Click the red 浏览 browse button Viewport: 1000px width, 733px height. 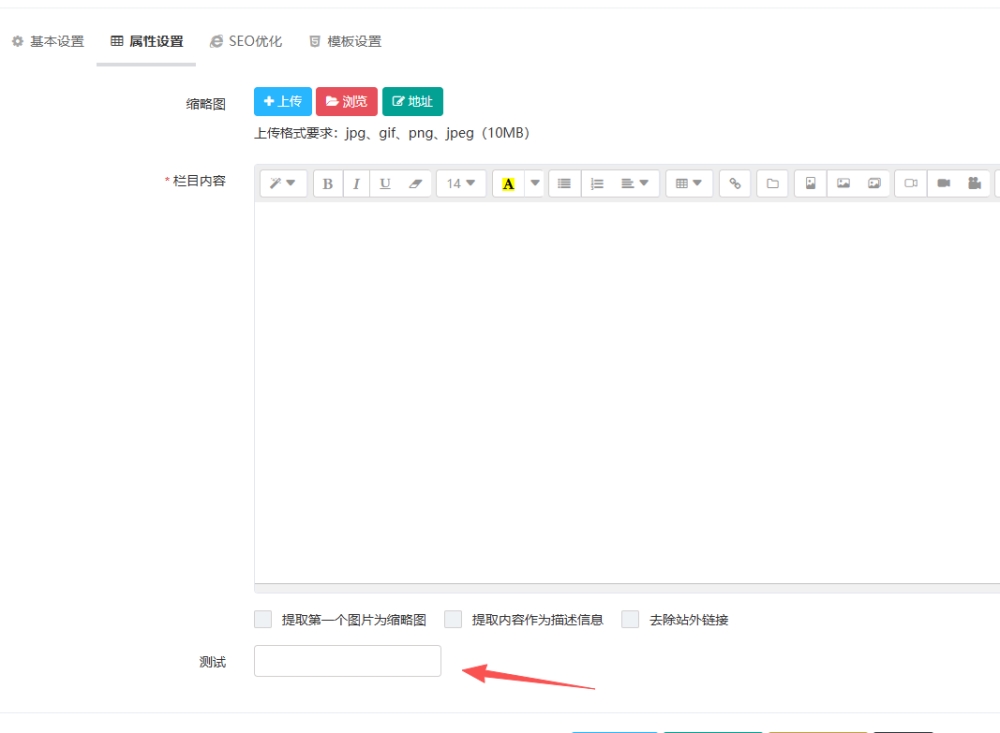click(x=346, y=102)
